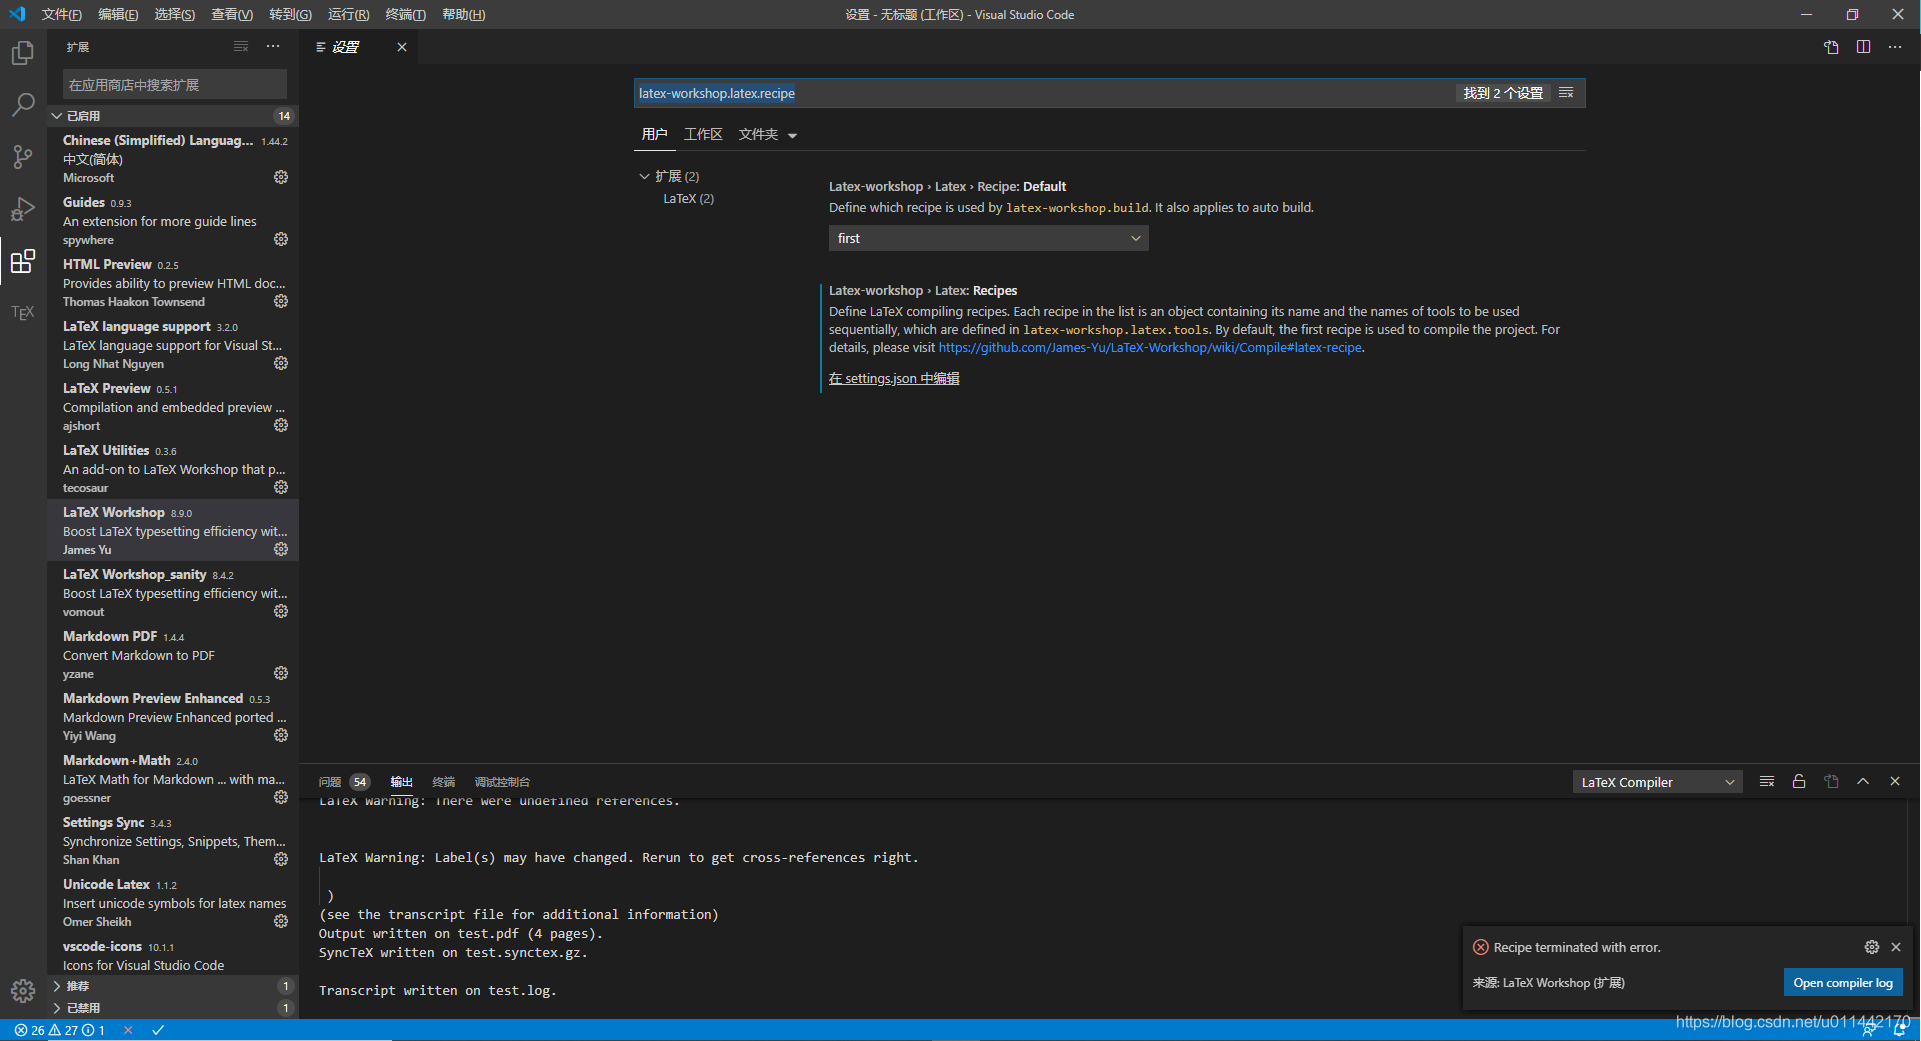Open the Go menu
Image resolution: width=1921 pixels, height=1041 pixels.
[290, 14]
